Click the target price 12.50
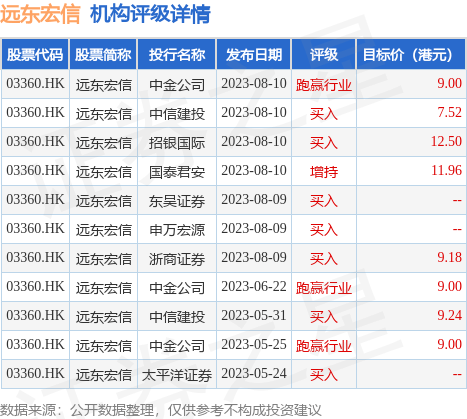467x419 pixels. (446, 141)
